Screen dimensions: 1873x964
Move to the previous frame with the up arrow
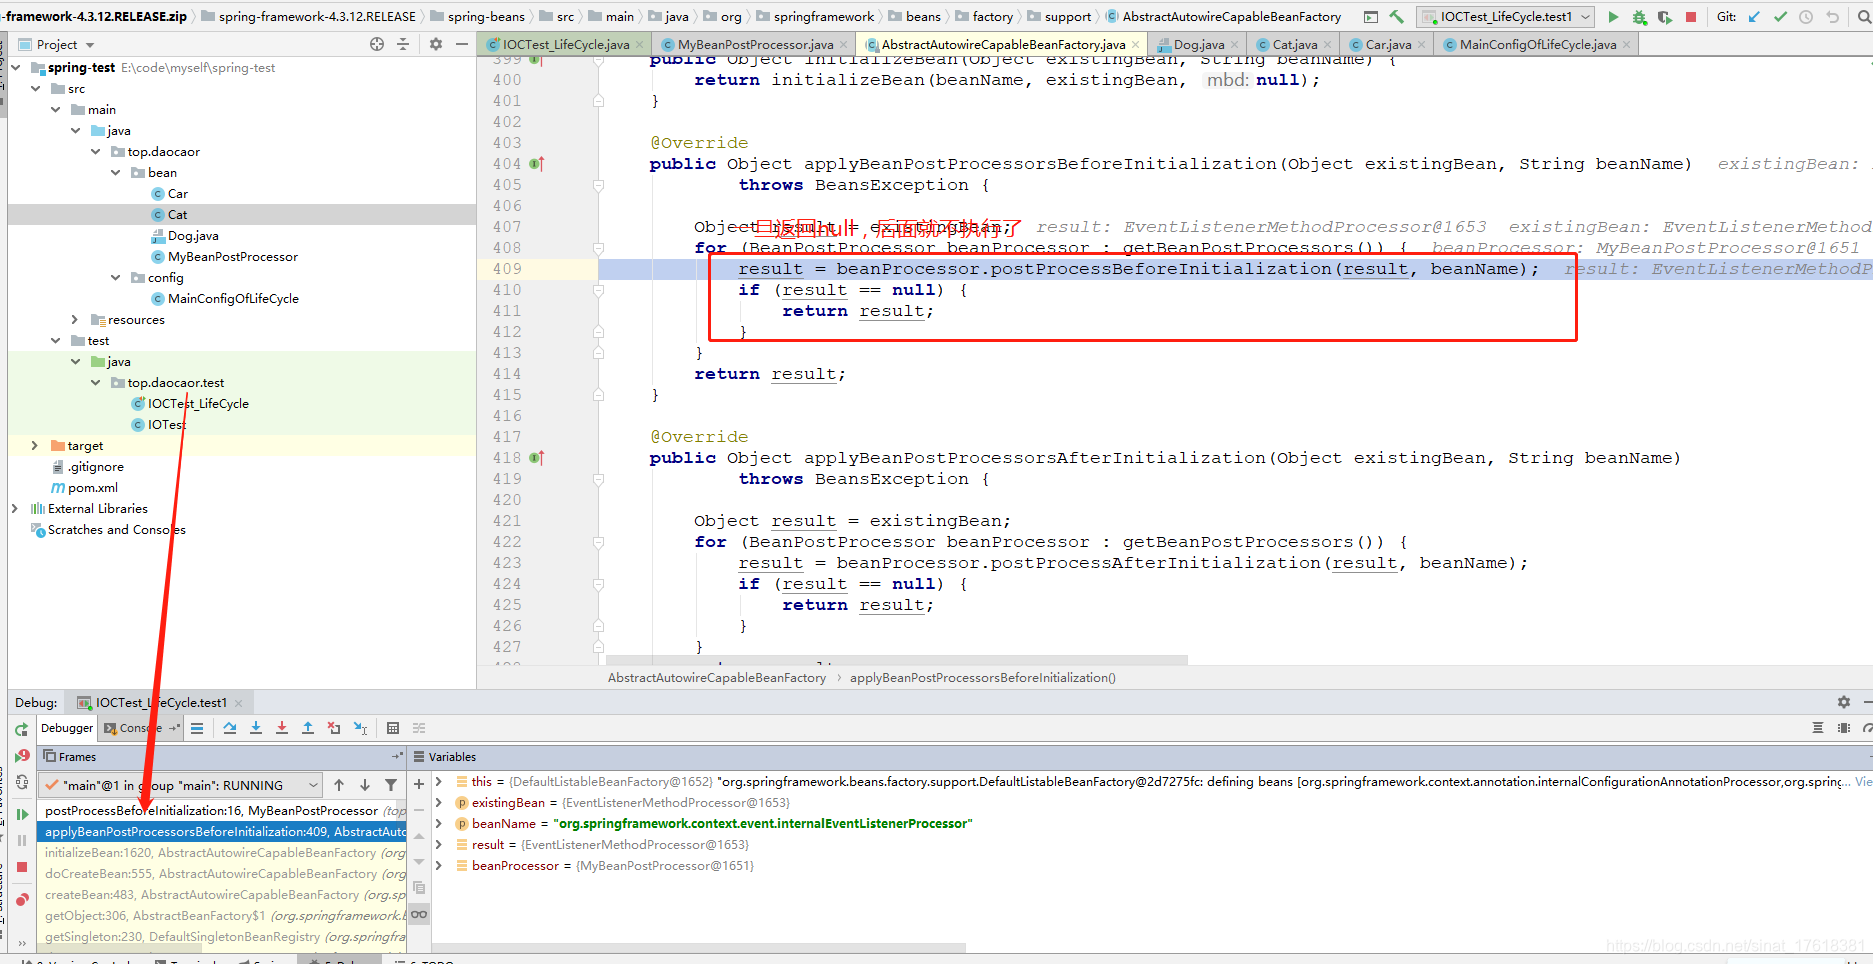[x=339, y=785]
